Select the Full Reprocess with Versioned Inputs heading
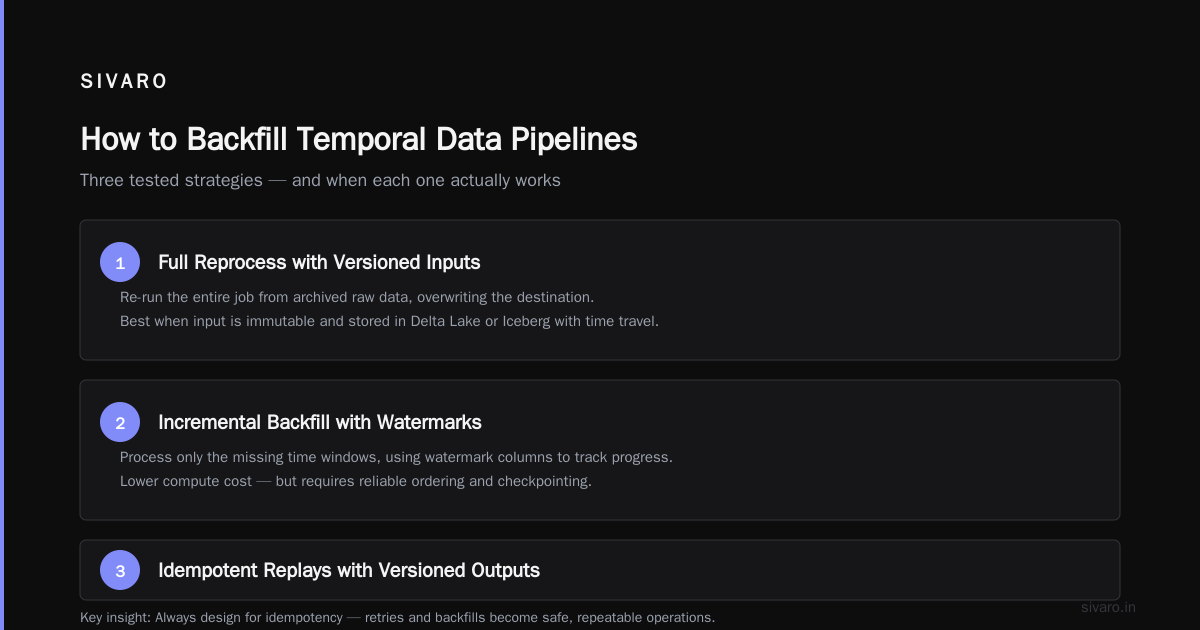Viewport: 1200px width, 630px height. 319,262
